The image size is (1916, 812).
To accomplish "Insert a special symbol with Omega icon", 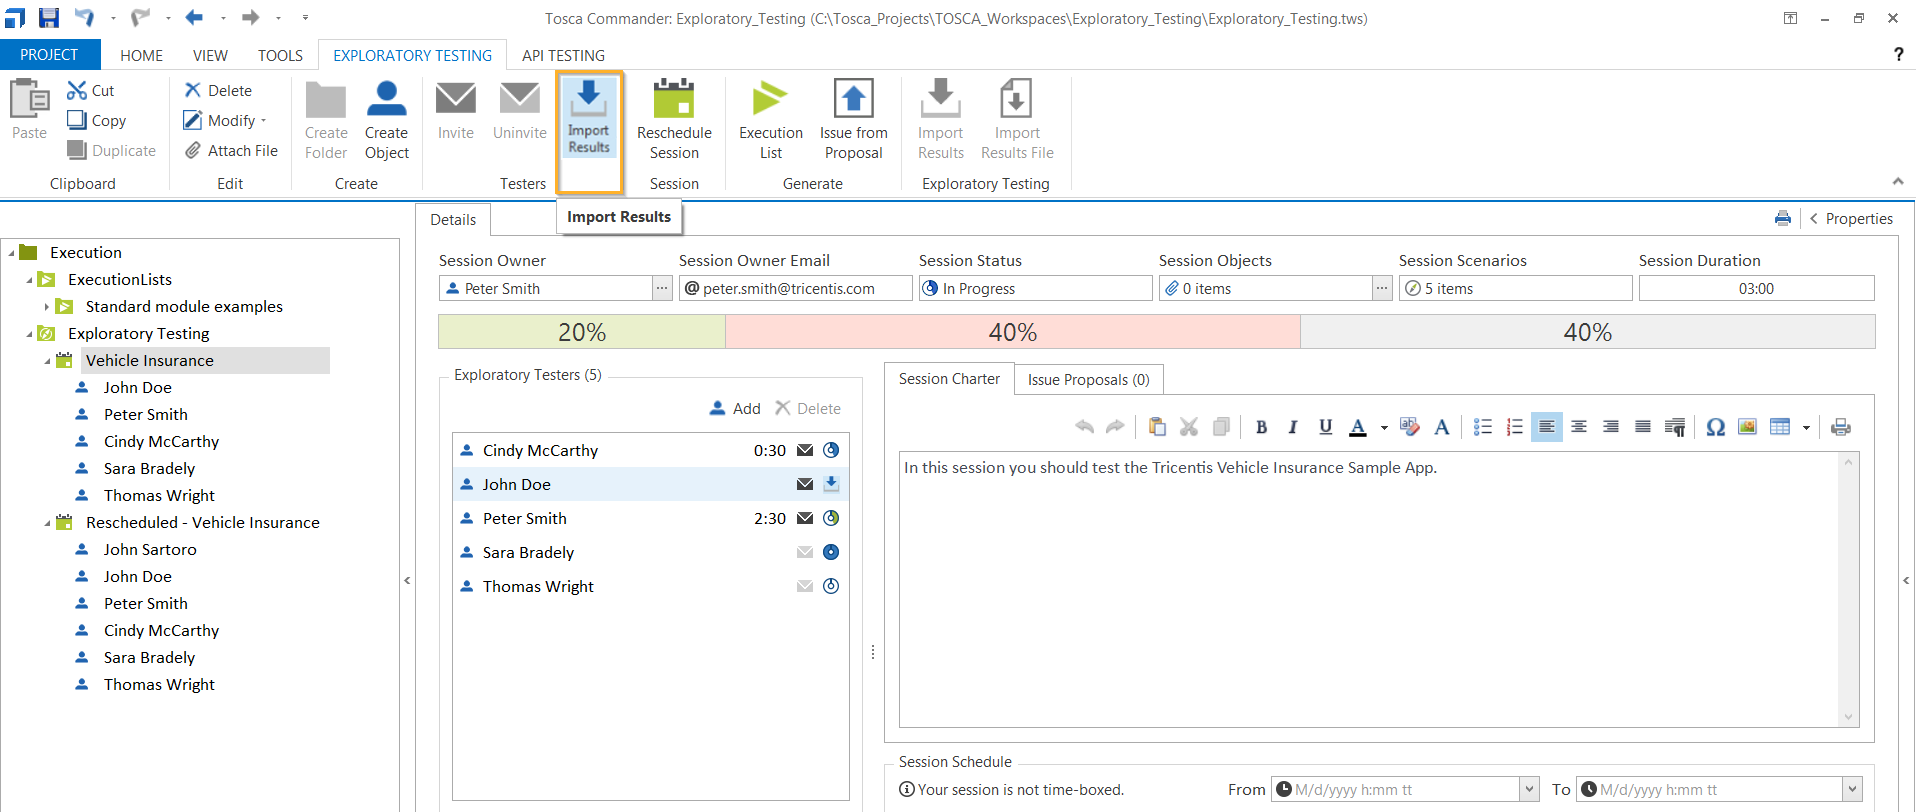I will click(x=1715, y=427).
